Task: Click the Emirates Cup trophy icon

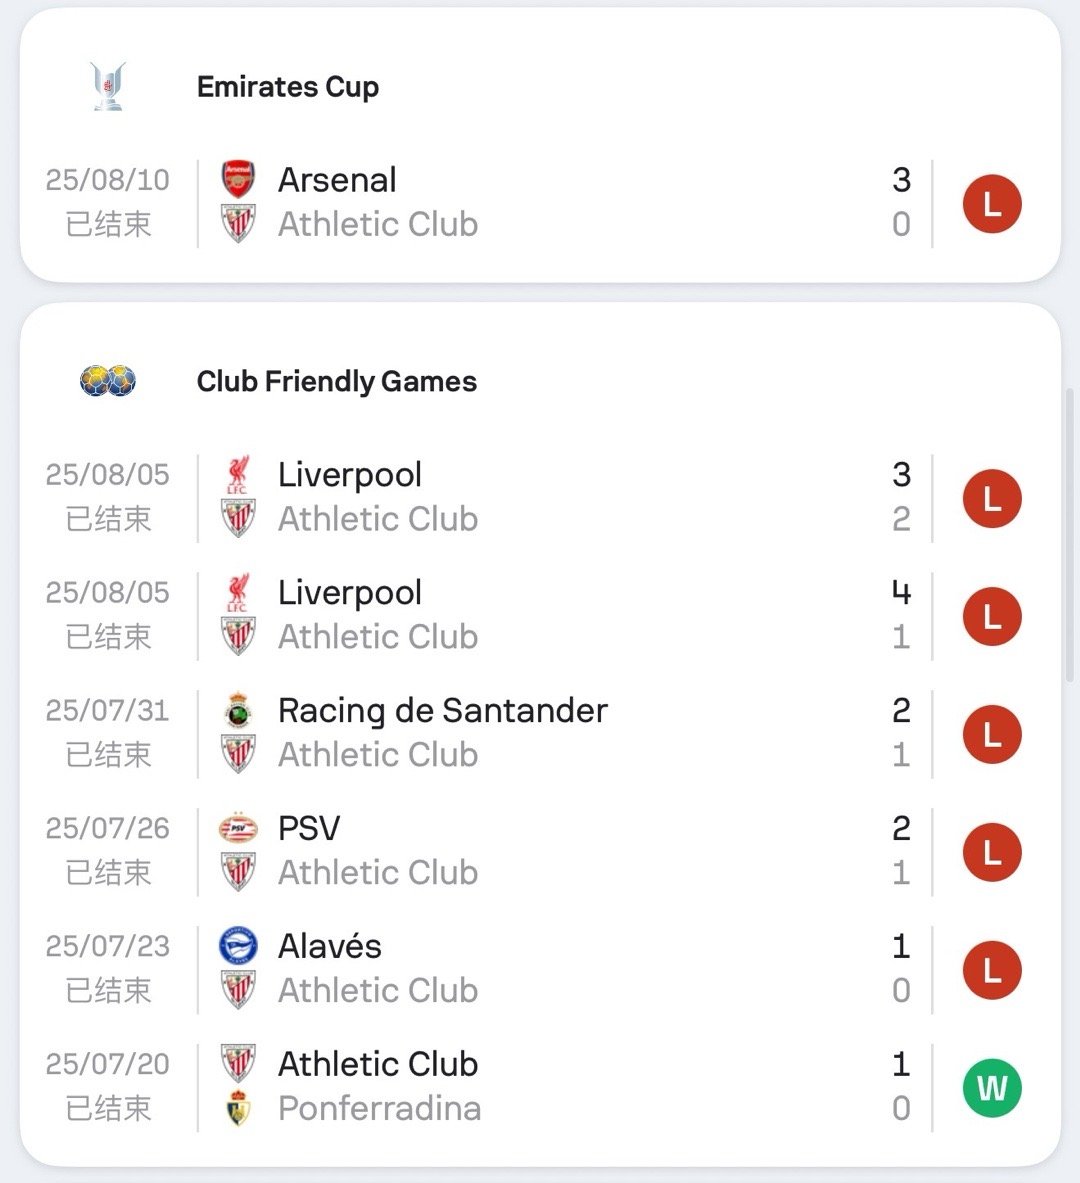Action: pyautogui.click(x=108, y=86)
